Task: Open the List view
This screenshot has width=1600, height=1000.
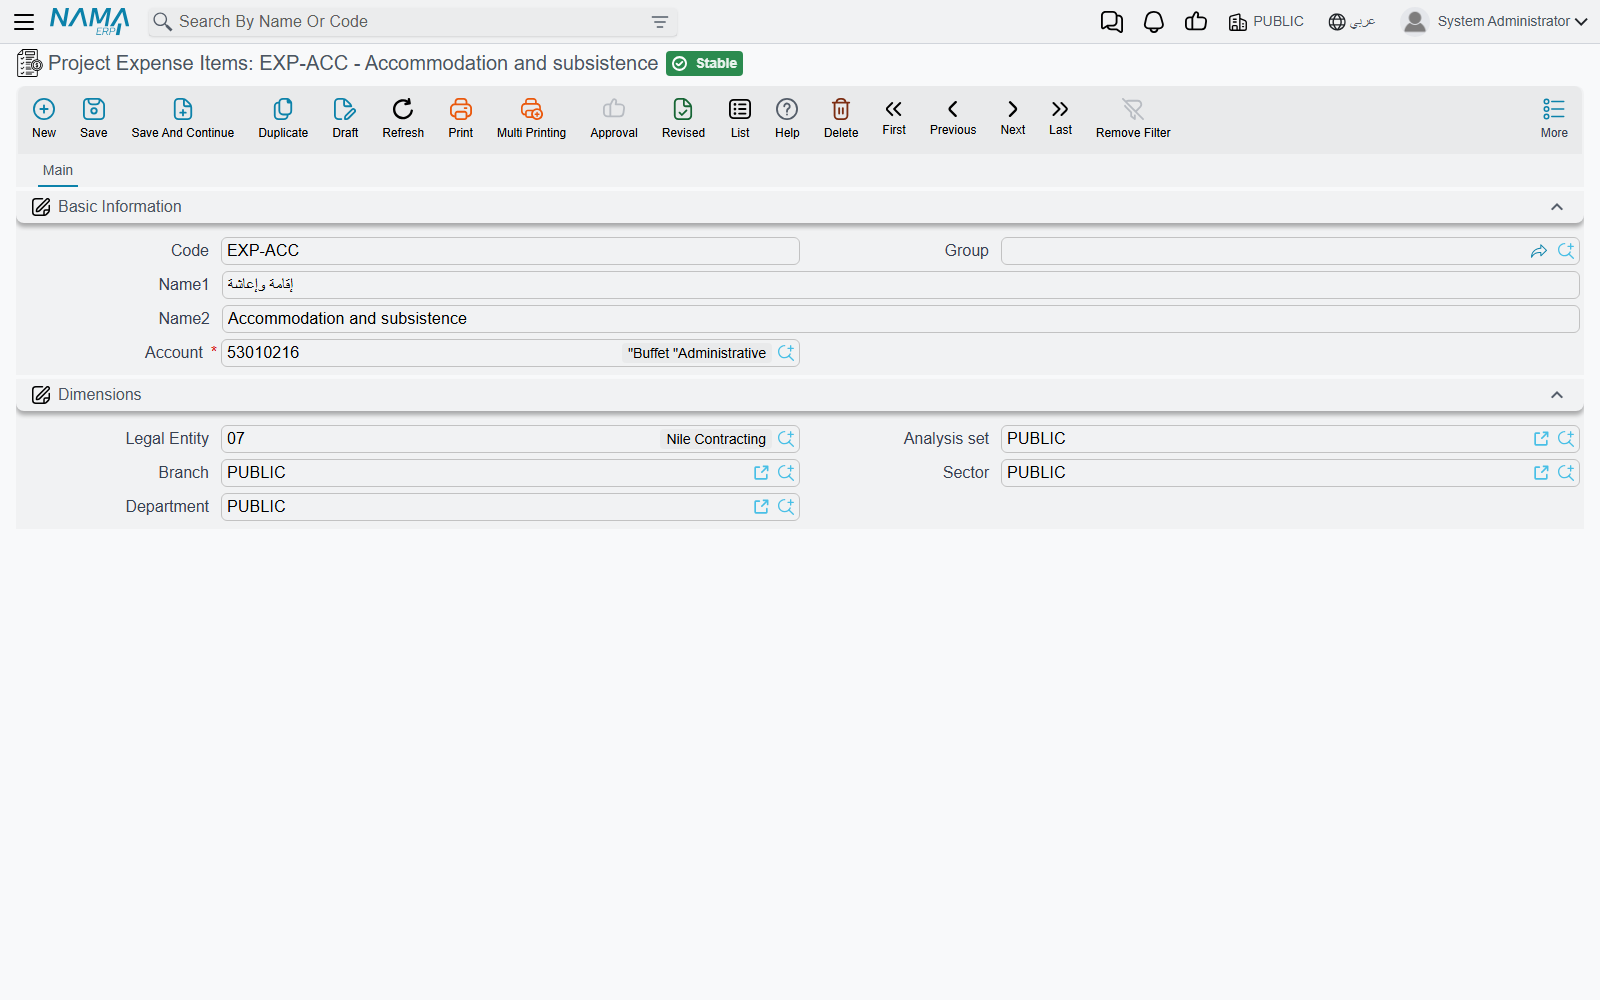Action: 740,118
